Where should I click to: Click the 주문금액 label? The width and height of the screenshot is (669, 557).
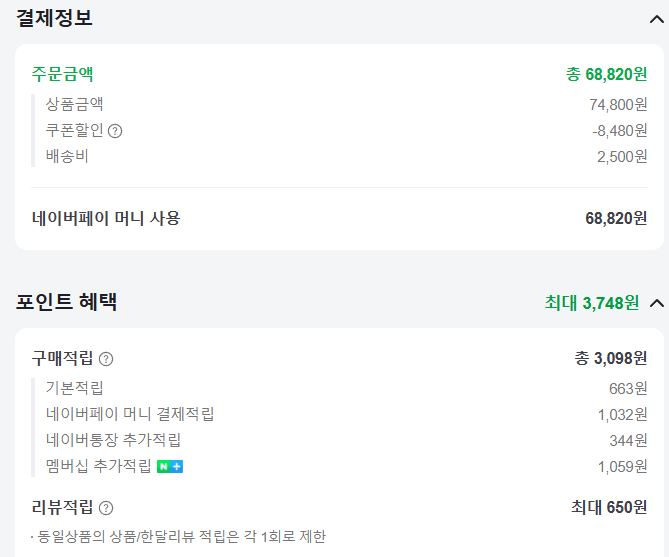pyautogui.click(x=63, y=74)
